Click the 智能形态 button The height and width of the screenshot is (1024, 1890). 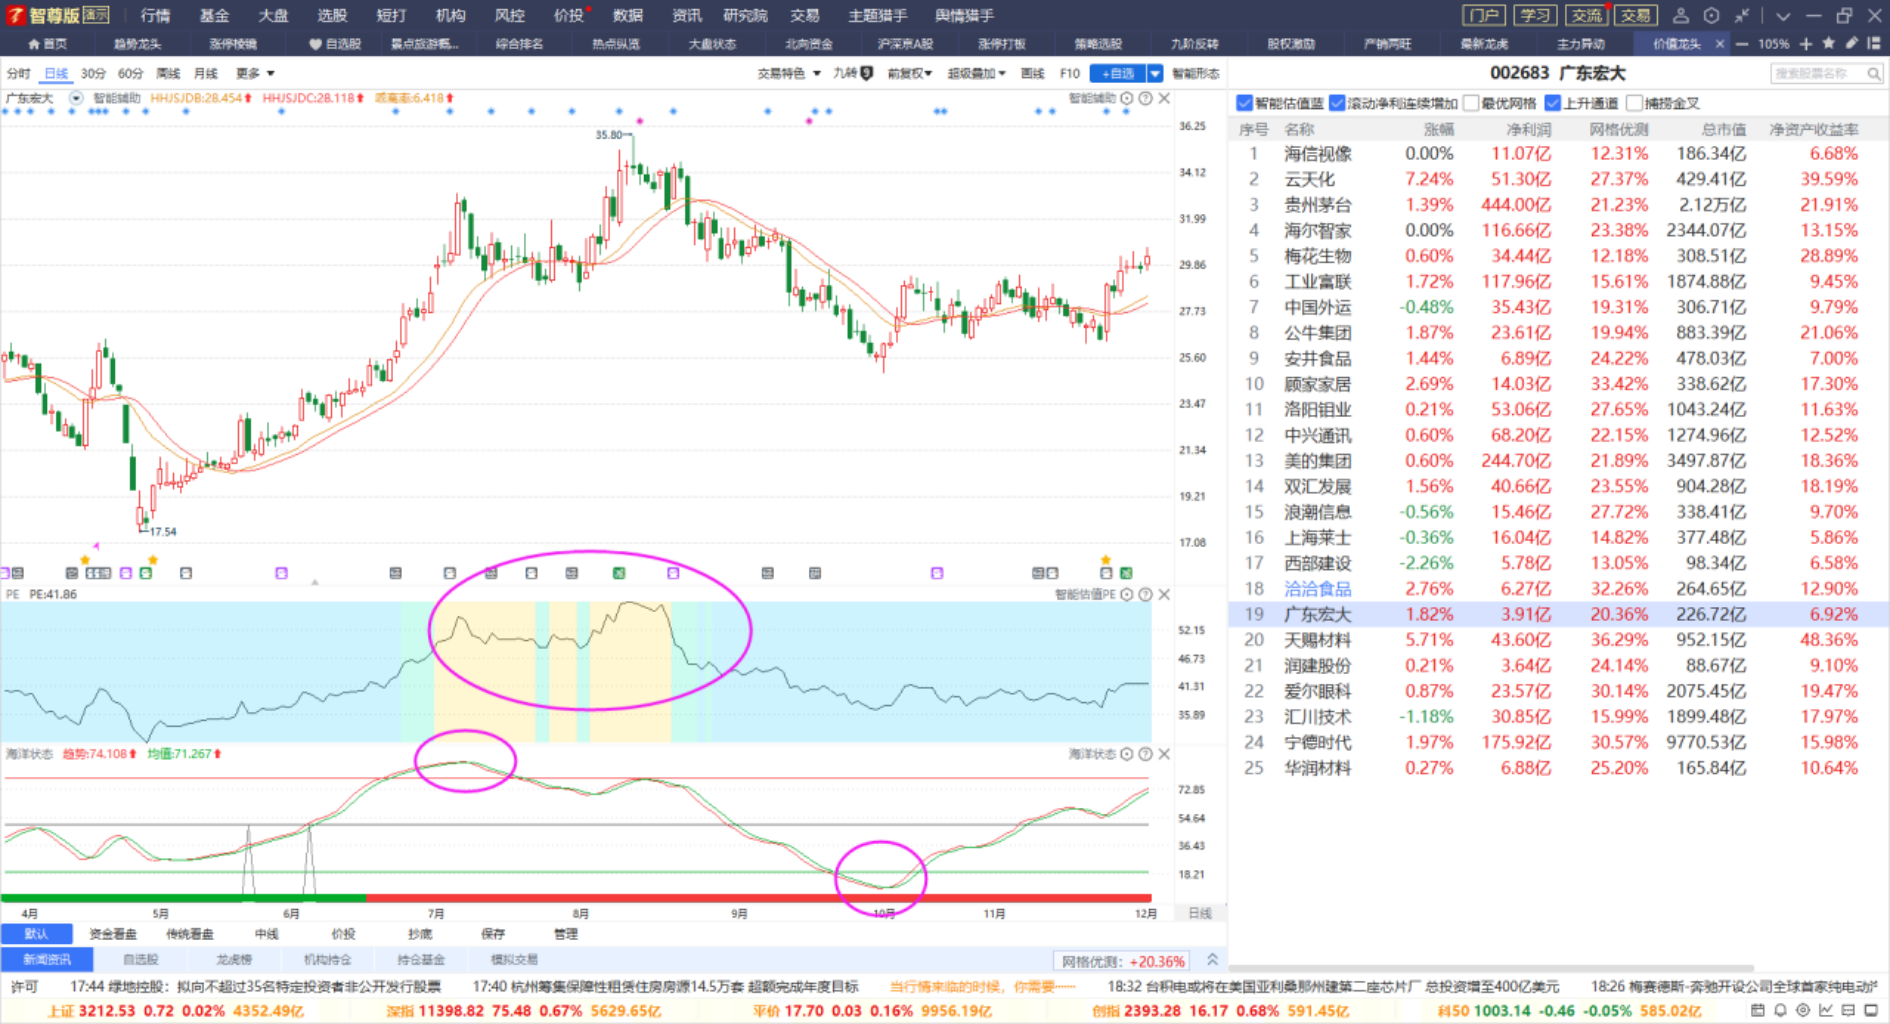(1195, 73)
